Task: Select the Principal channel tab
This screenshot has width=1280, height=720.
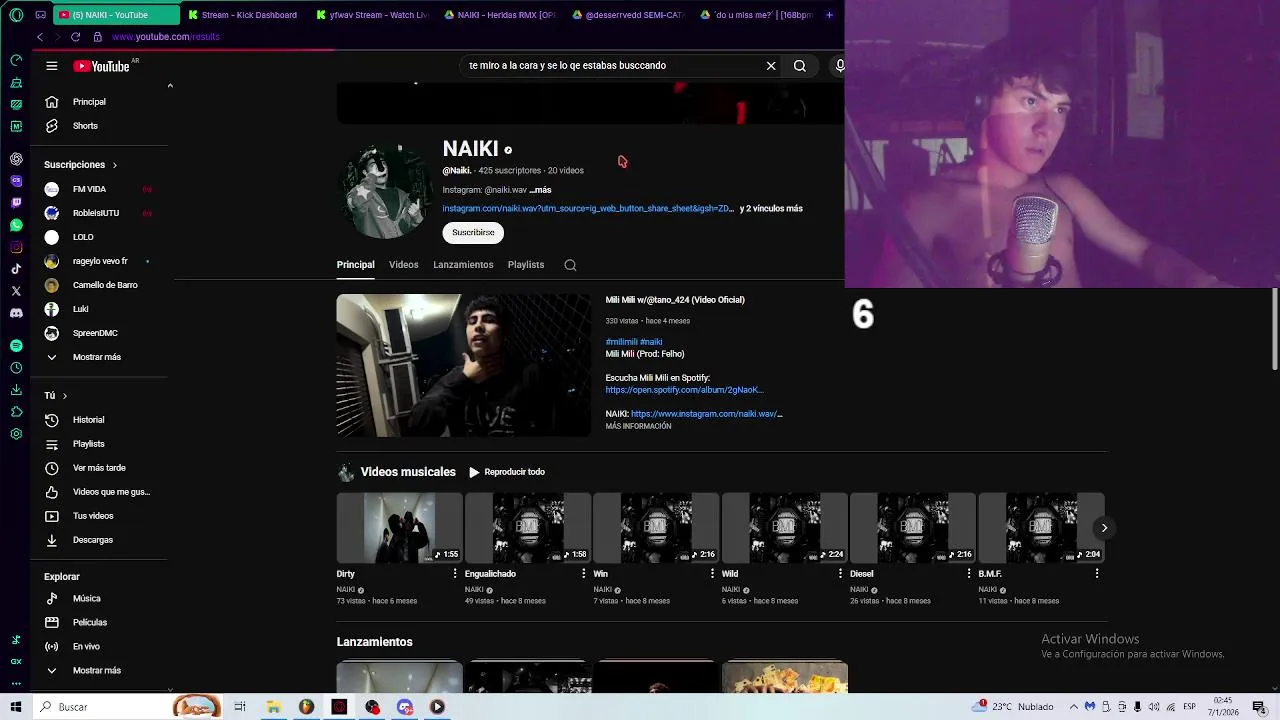Action: [x=355, y=265]
